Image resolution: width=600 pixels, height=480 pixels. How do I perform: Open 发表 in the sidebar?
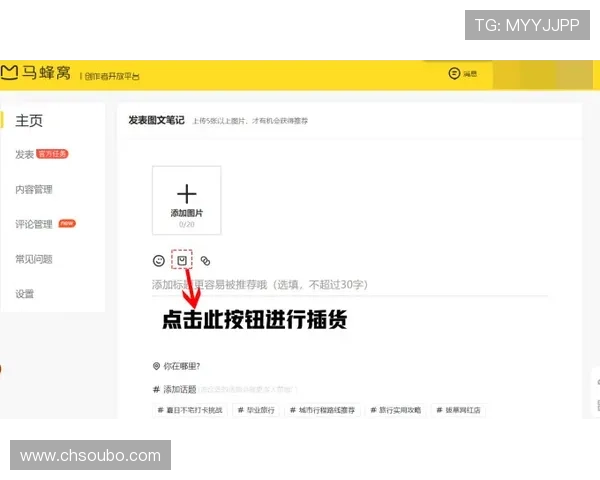point(24,154)
